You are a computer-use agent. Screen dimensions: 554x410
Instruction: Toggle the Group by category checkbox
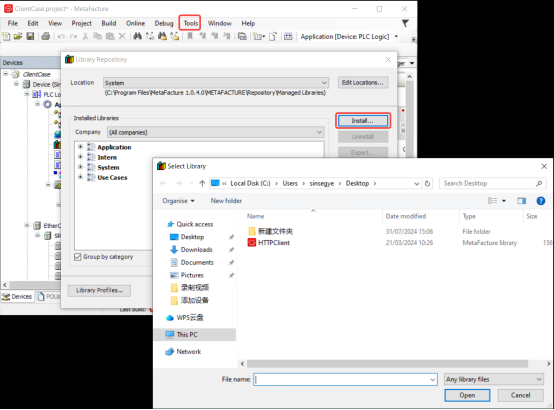coord(78,257)
